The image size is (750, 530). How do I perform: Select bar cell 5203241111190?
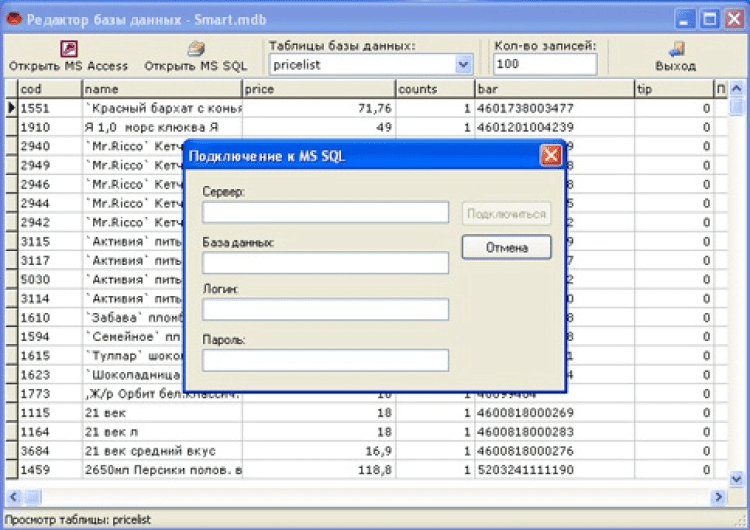[x=554, y=470]
